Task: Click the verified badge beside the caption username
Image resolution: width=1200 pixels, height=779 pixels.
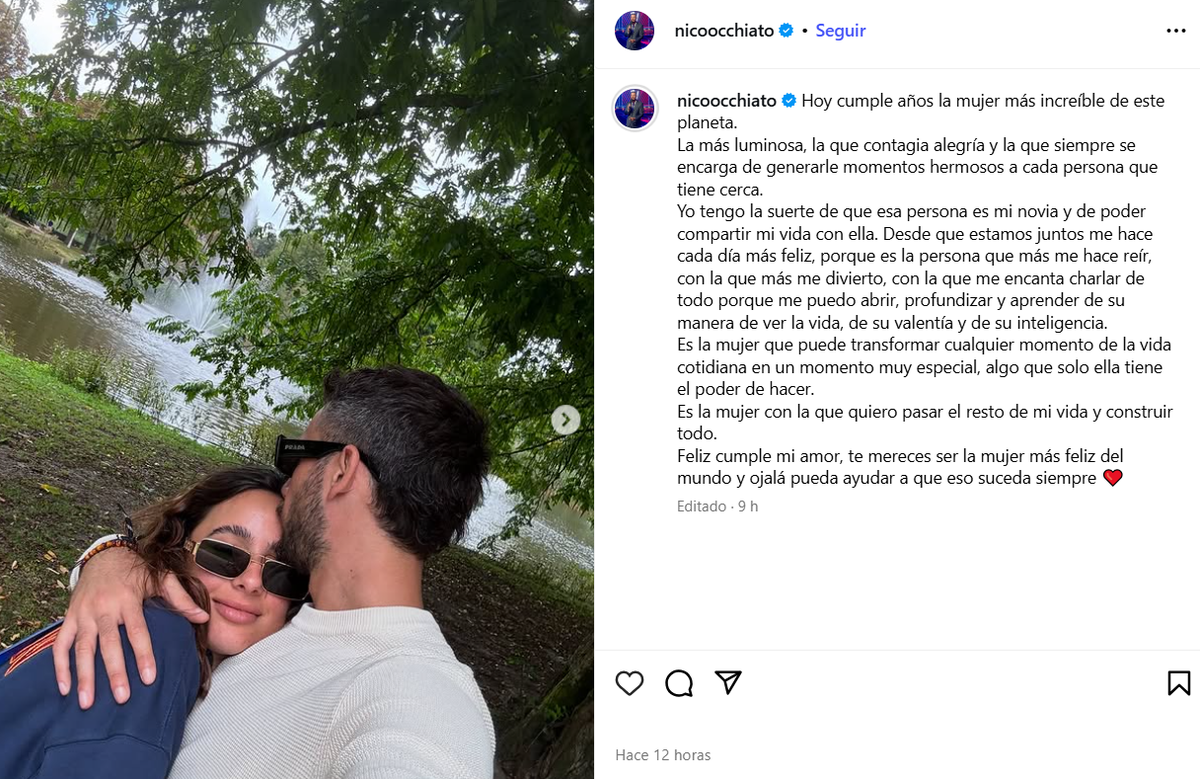Action: pyautogui.click(x=788, y=101)
